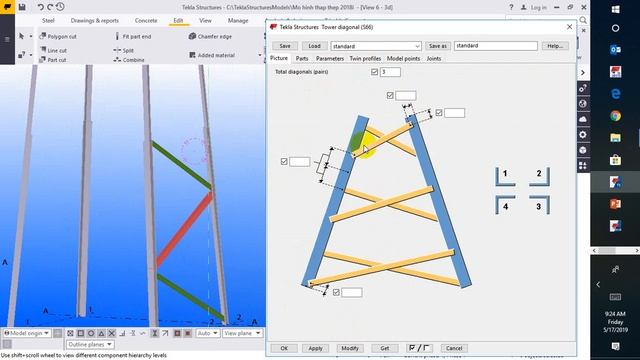Toggle snap to reference points grid icon
The image size is (640, 360).
(70, 333)
